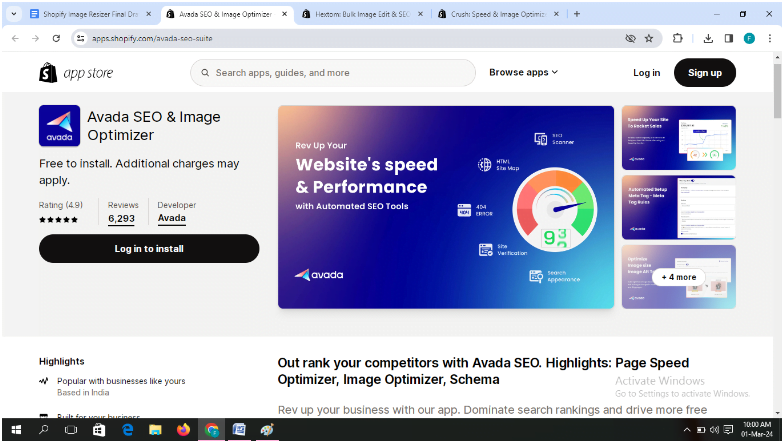
Task: Click the Avada SEO & Image Optimizer title
Action: click(x=154, y=126)
